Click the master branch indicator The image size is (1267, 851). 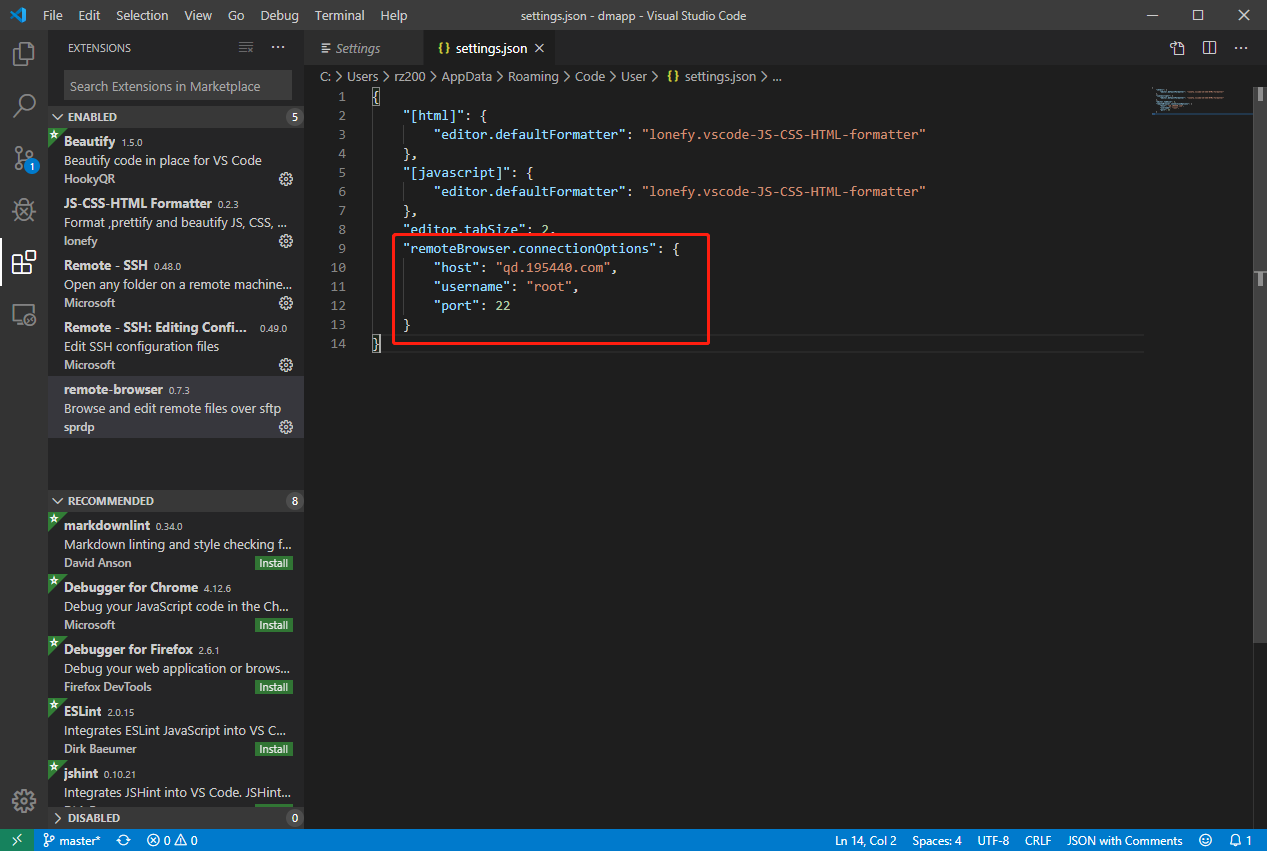71,841
